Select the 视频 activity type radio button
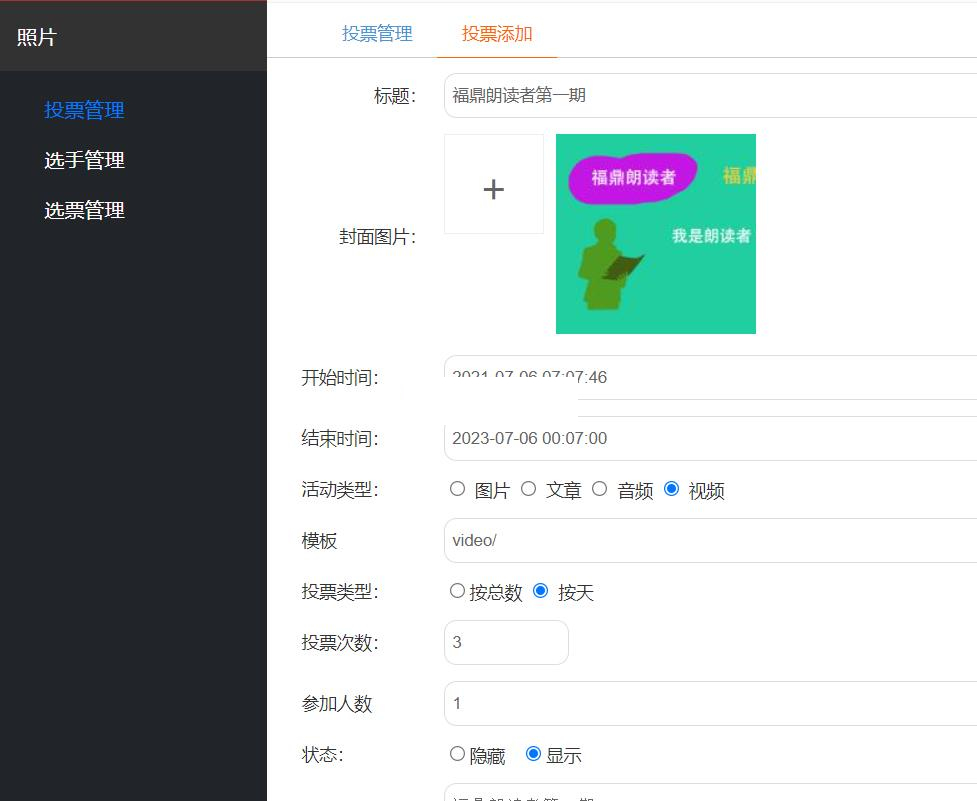Viewport: 977px width, 801px height. click(671, 489)
